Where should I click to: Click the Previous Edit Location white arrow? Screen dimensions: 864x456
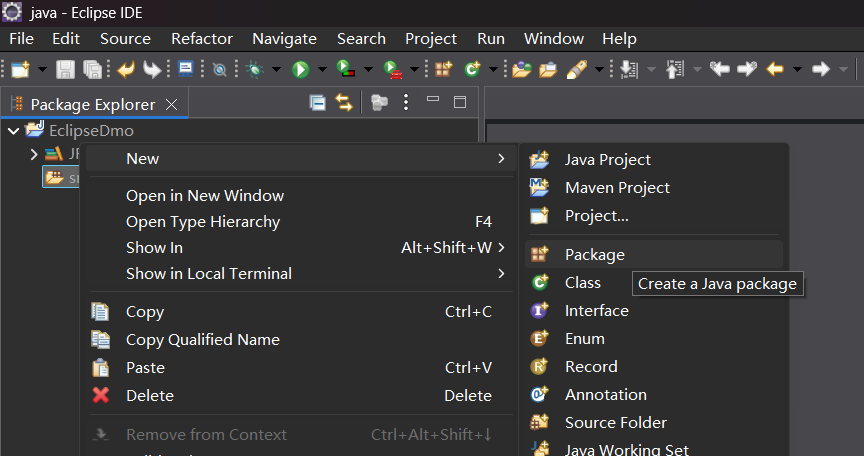coord(720,69)
